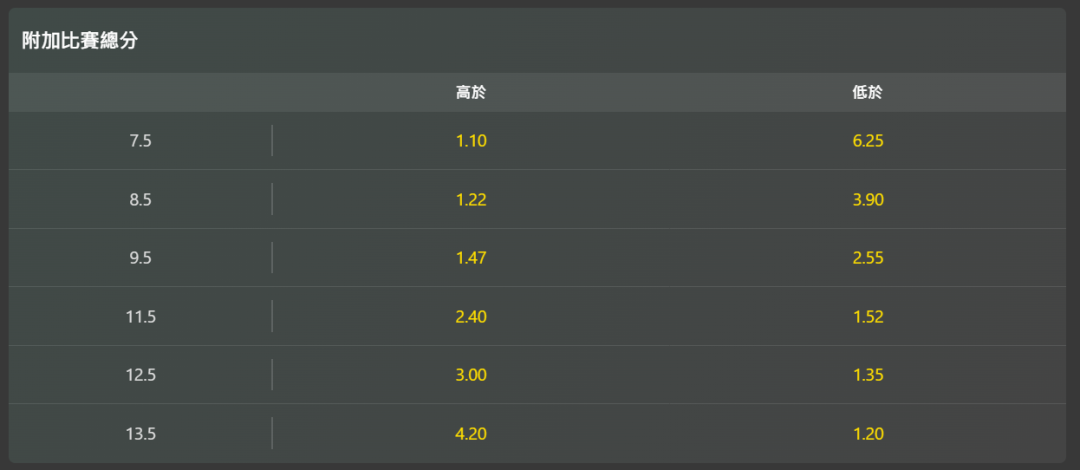Image resolution: width=1080 pixels, height=470 pixels.
Task: Pick over 8.5 at 1.22
Action: tap(471, 200)
